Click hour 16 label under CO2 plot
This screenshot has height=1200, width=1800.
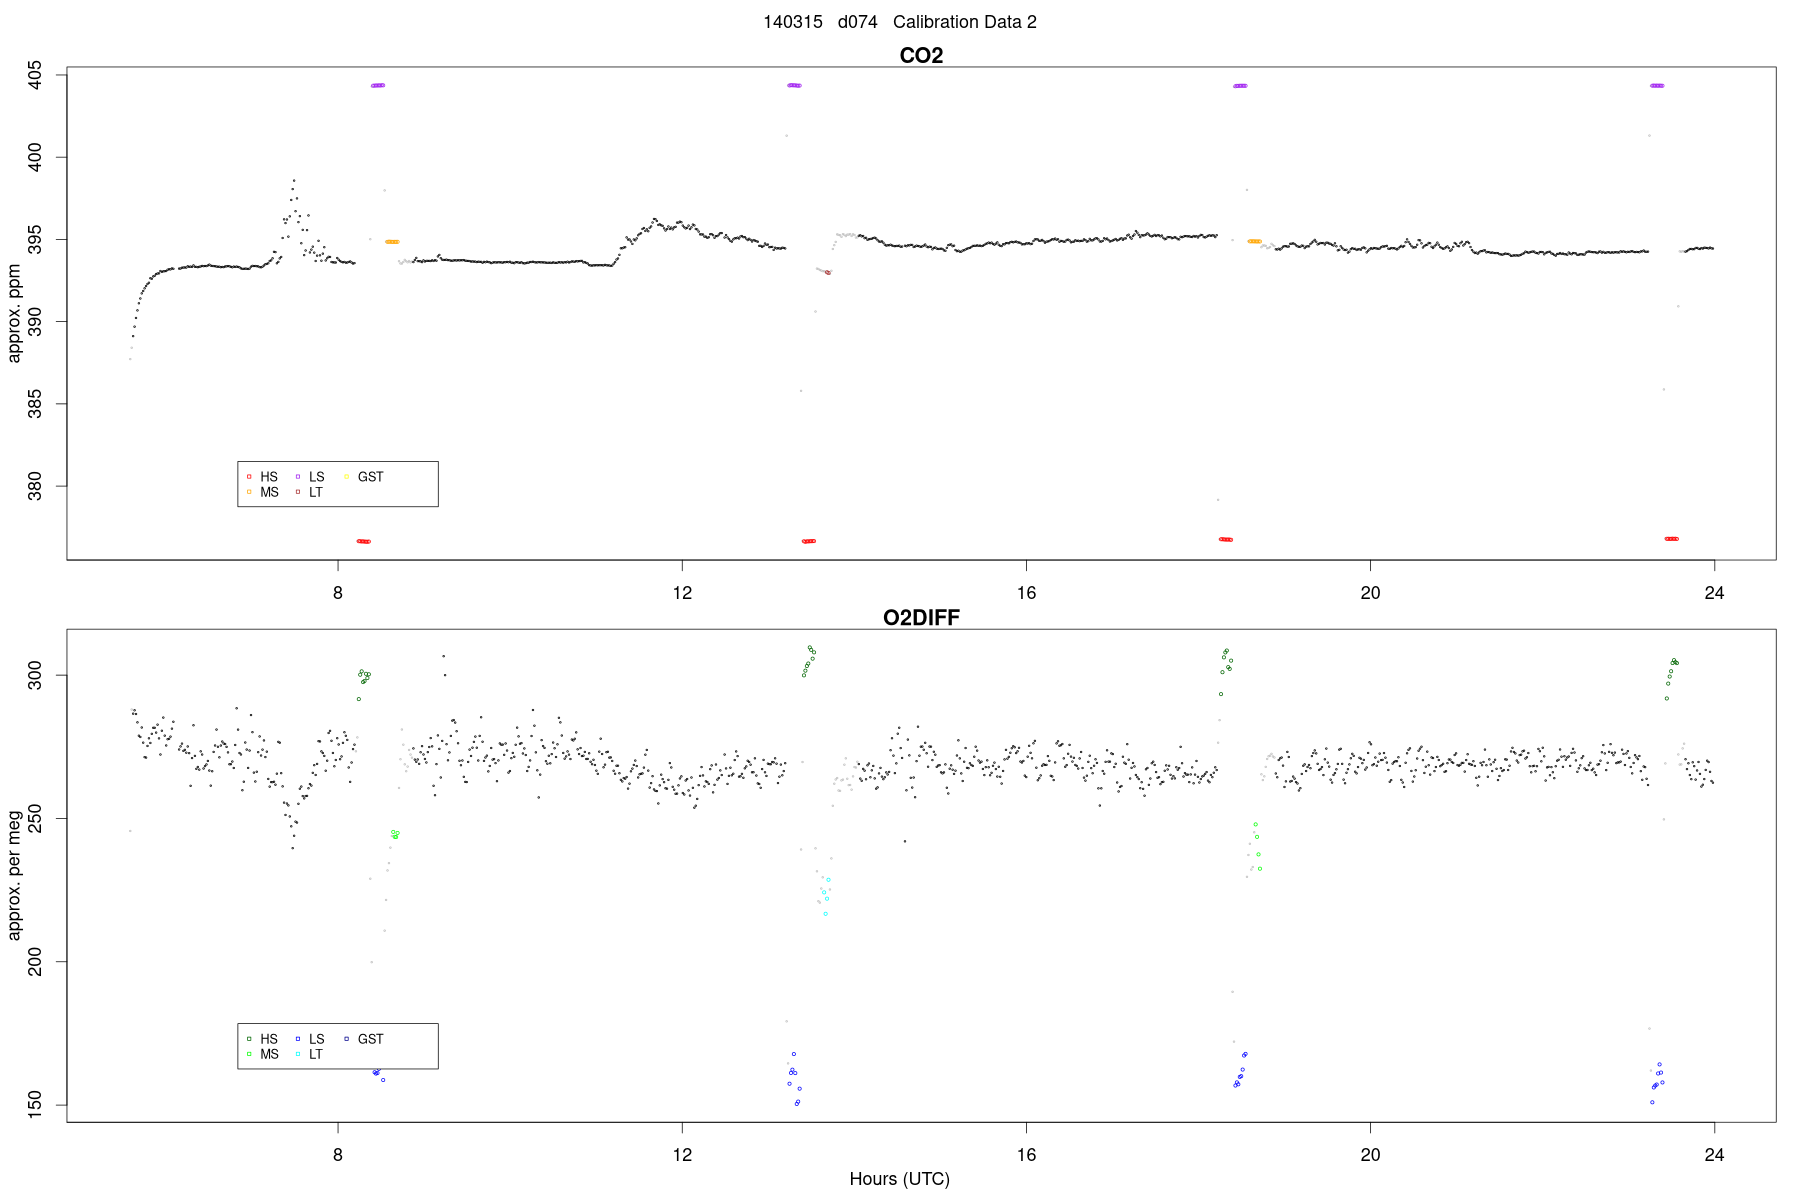pyautogui.click(x=1026, y=593)
